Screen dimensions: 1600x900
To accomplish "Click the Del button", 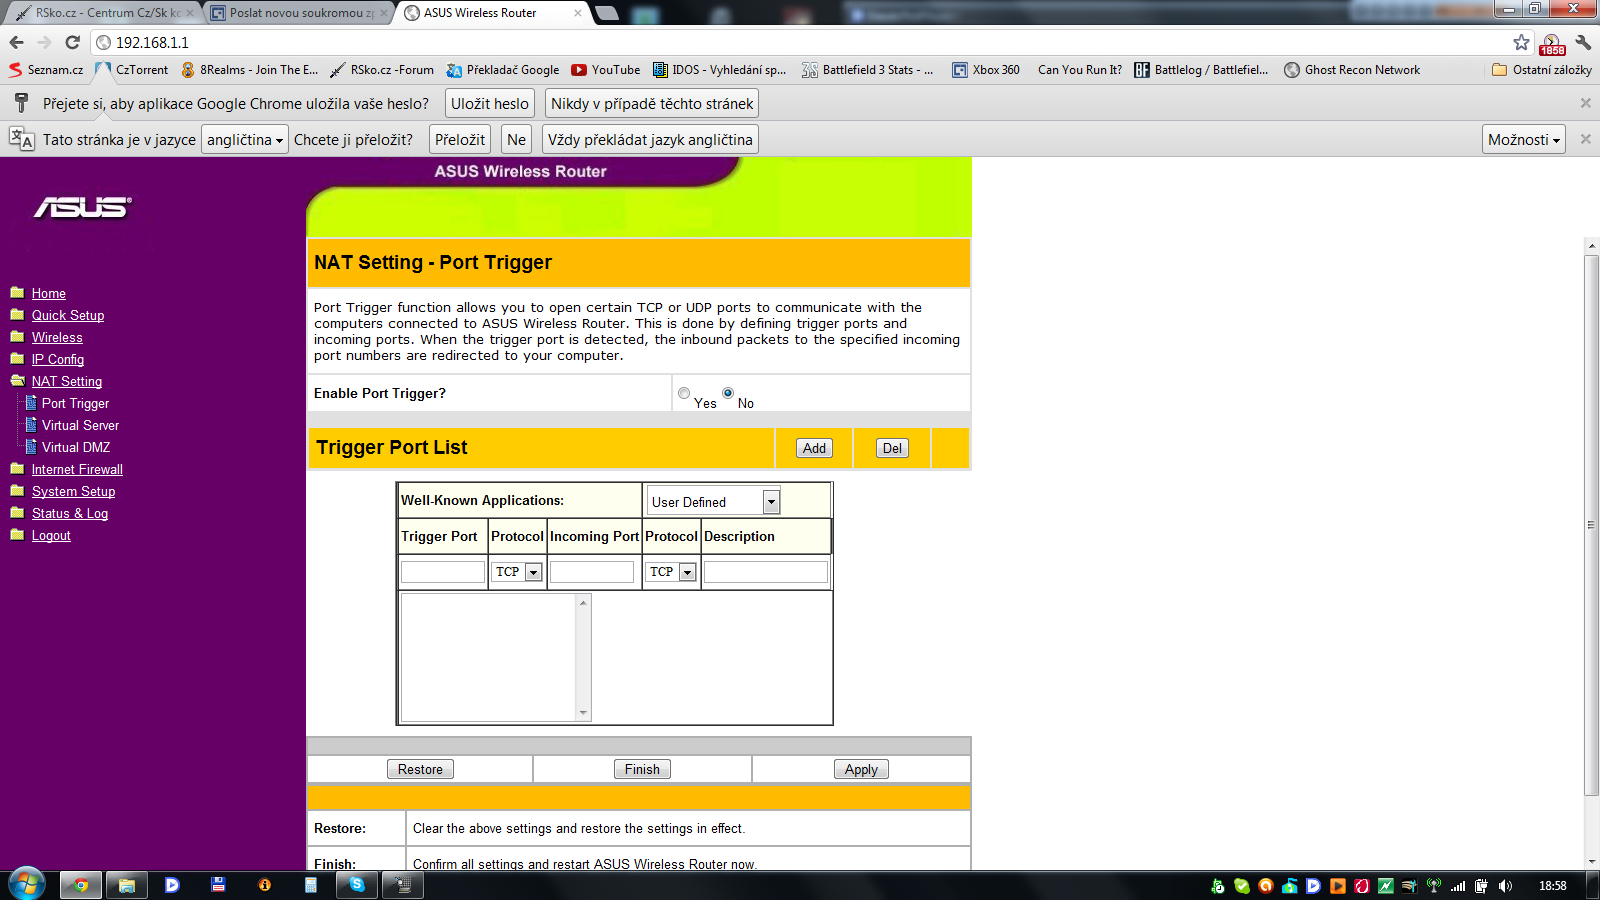I will point(892,448).
